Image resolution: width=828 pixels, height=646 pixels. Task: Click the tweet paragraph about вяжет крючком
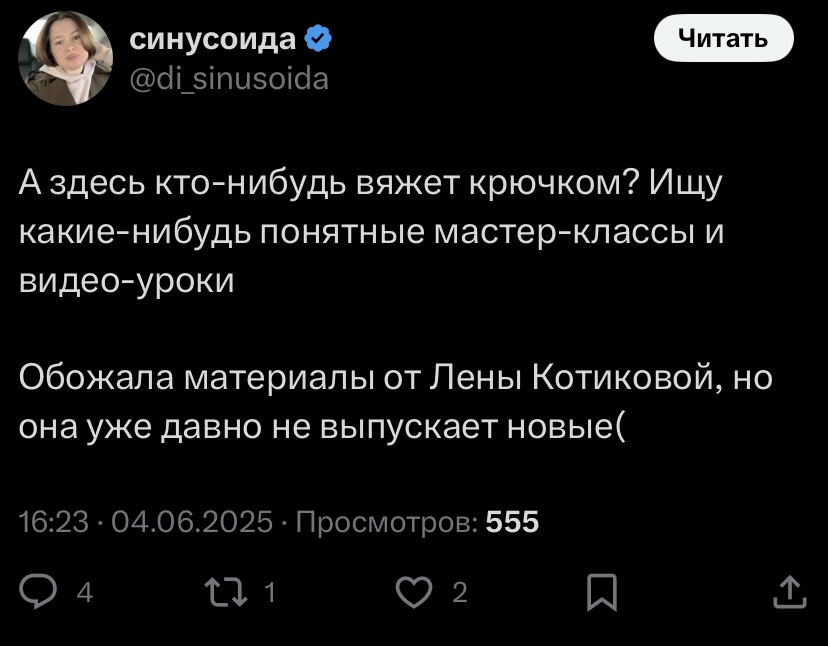(371, 231)
